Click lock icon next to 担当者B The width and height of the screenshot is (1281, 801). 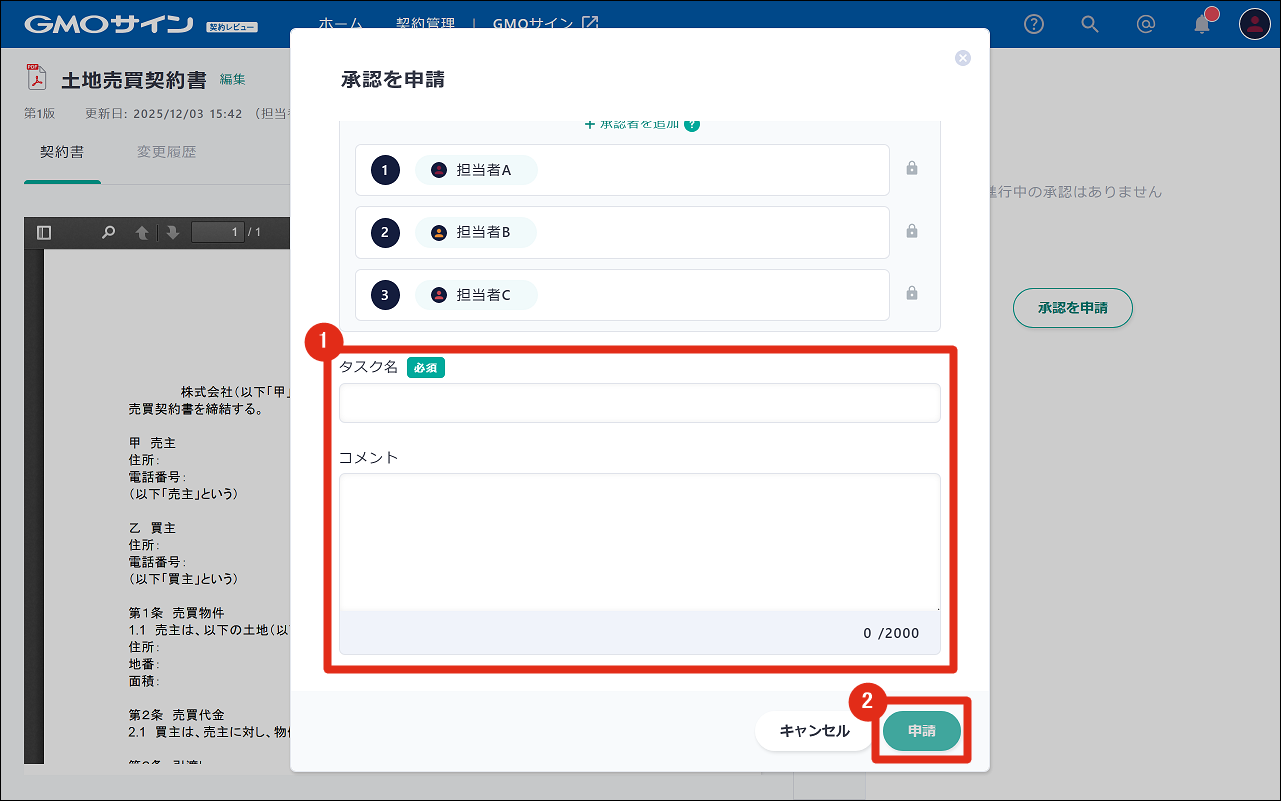click(912, 232)
